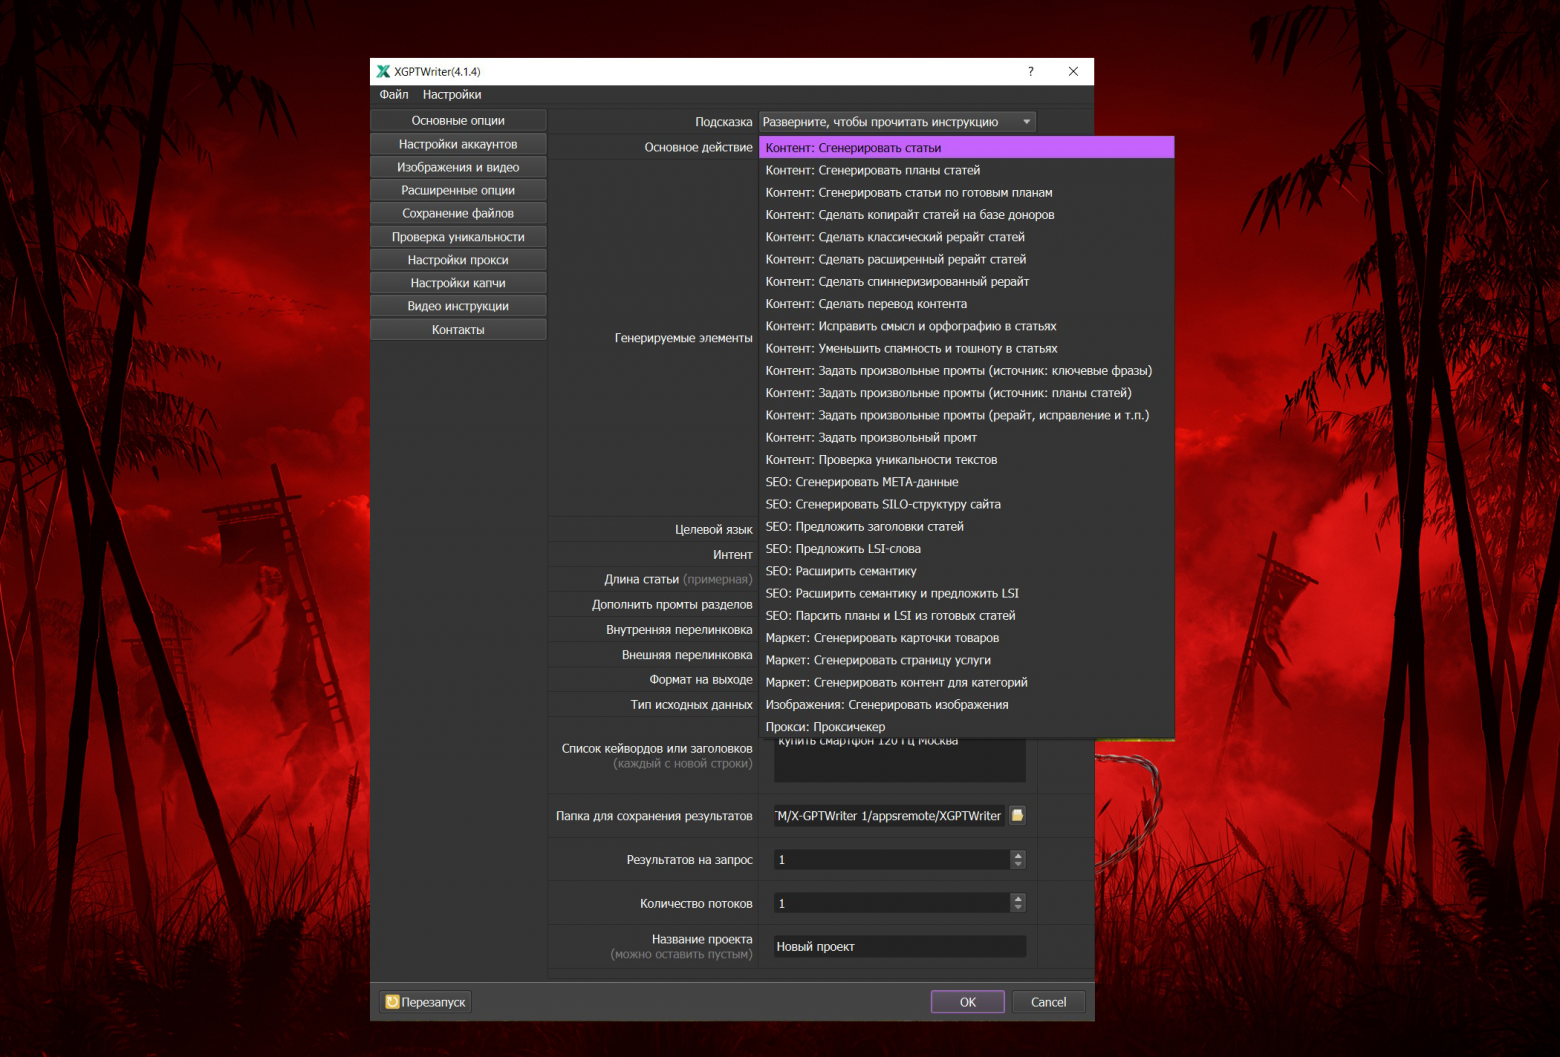The width and height of the screenshot is (1560, 1057).
Task: Choose 'Прокси: Проксичекер' option
Action: point(967,727)
